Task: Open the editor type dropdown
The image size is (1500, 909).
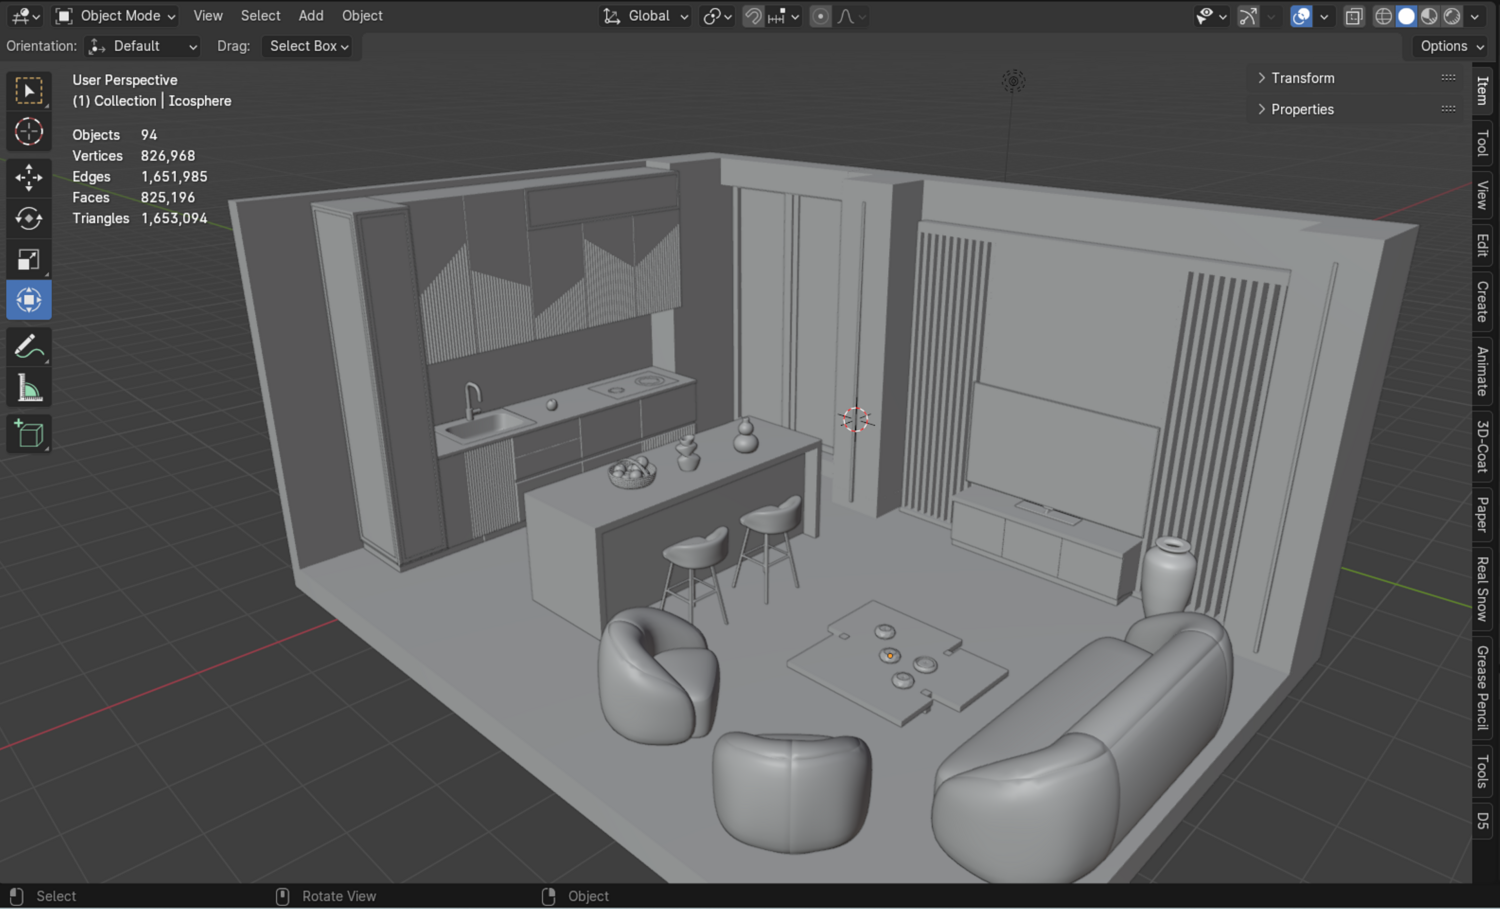Action: [24, 16]
